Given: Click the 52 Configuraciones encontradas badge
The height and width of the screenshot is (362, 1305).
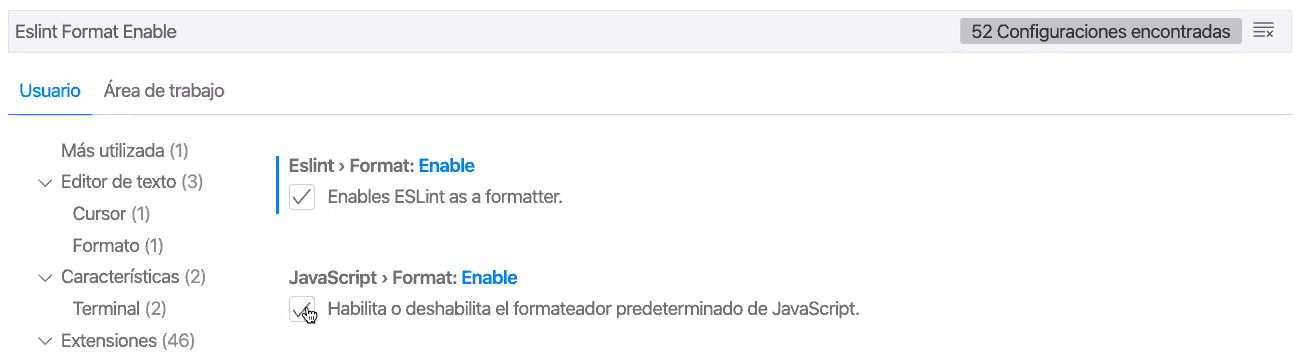Looking at the screenshot, I should (1101, 32).
